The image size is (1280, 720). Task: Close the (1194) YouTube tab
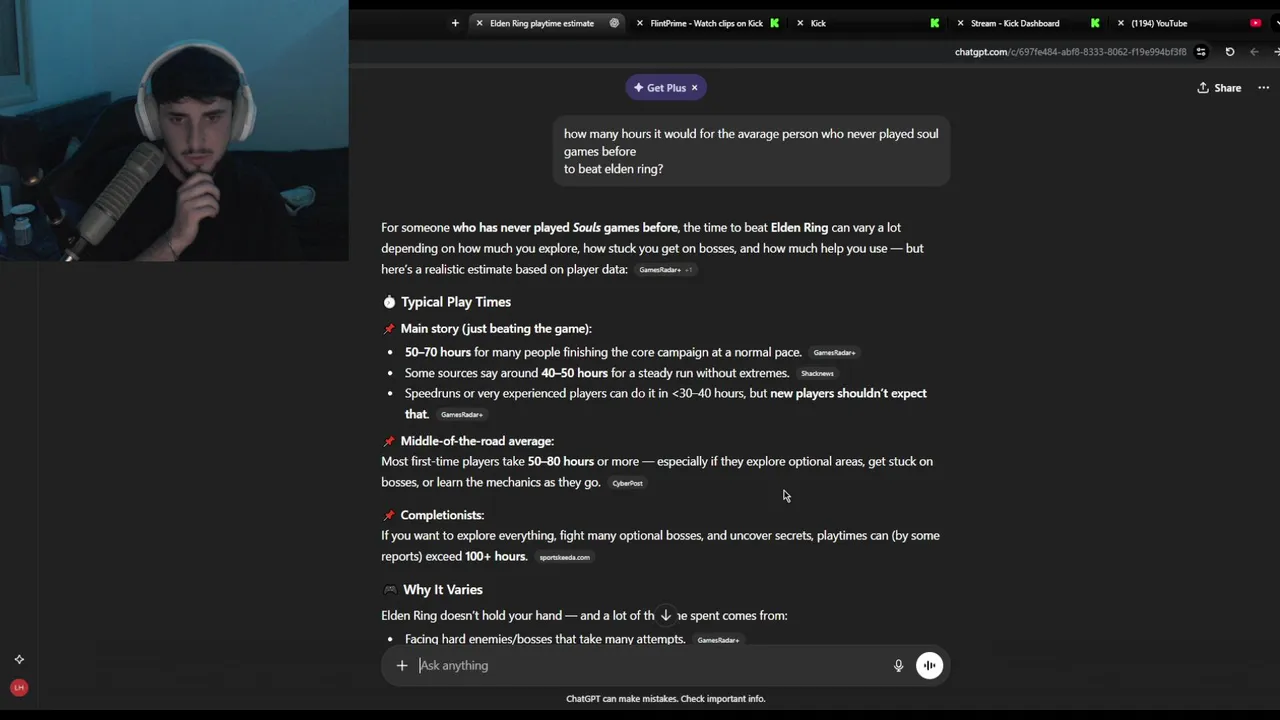1120,23
